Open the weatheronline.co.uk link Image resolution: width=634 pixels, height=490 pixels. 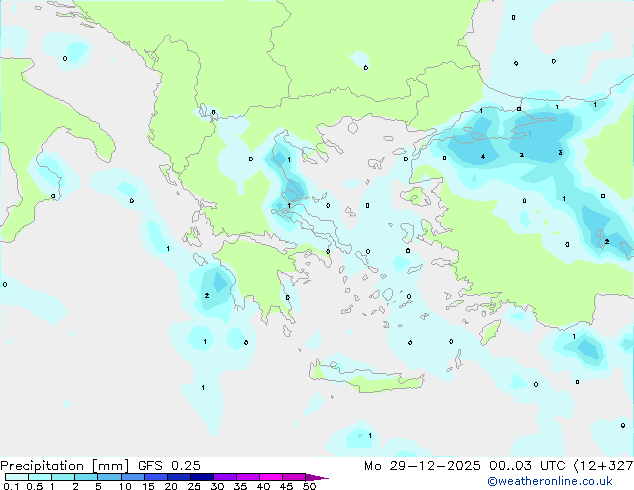click(x=550, y=481)
